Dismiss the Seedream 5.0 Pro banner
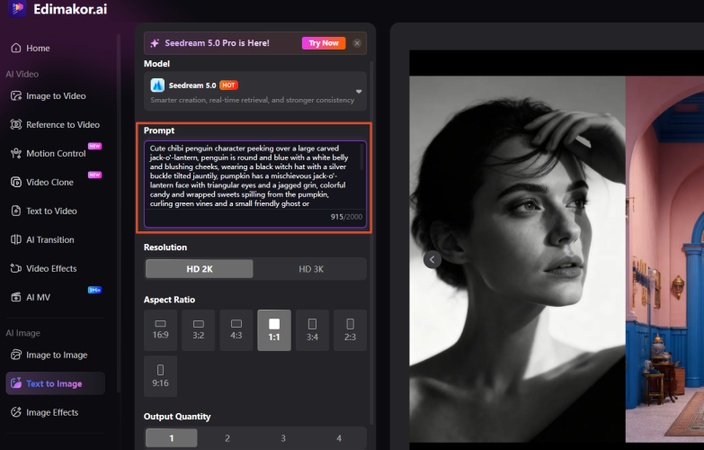This screenshot has width=704, height=450. (x=357, y=43)
